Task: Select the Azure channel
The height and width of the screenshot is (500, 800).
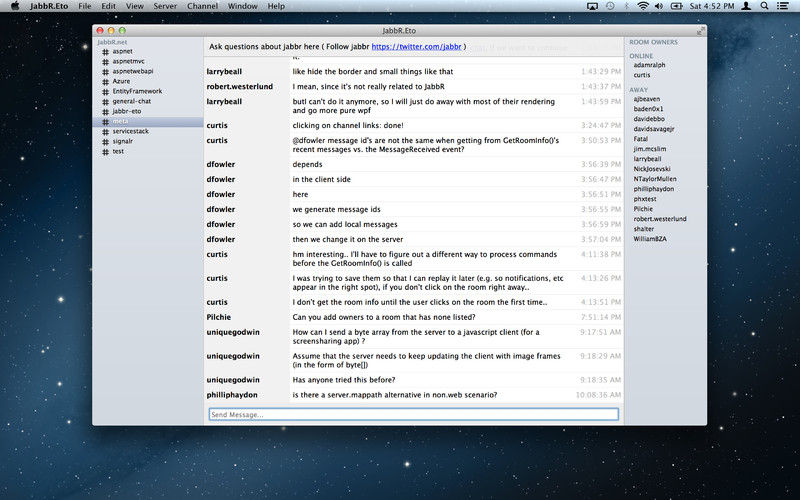Action: point(121,82)
